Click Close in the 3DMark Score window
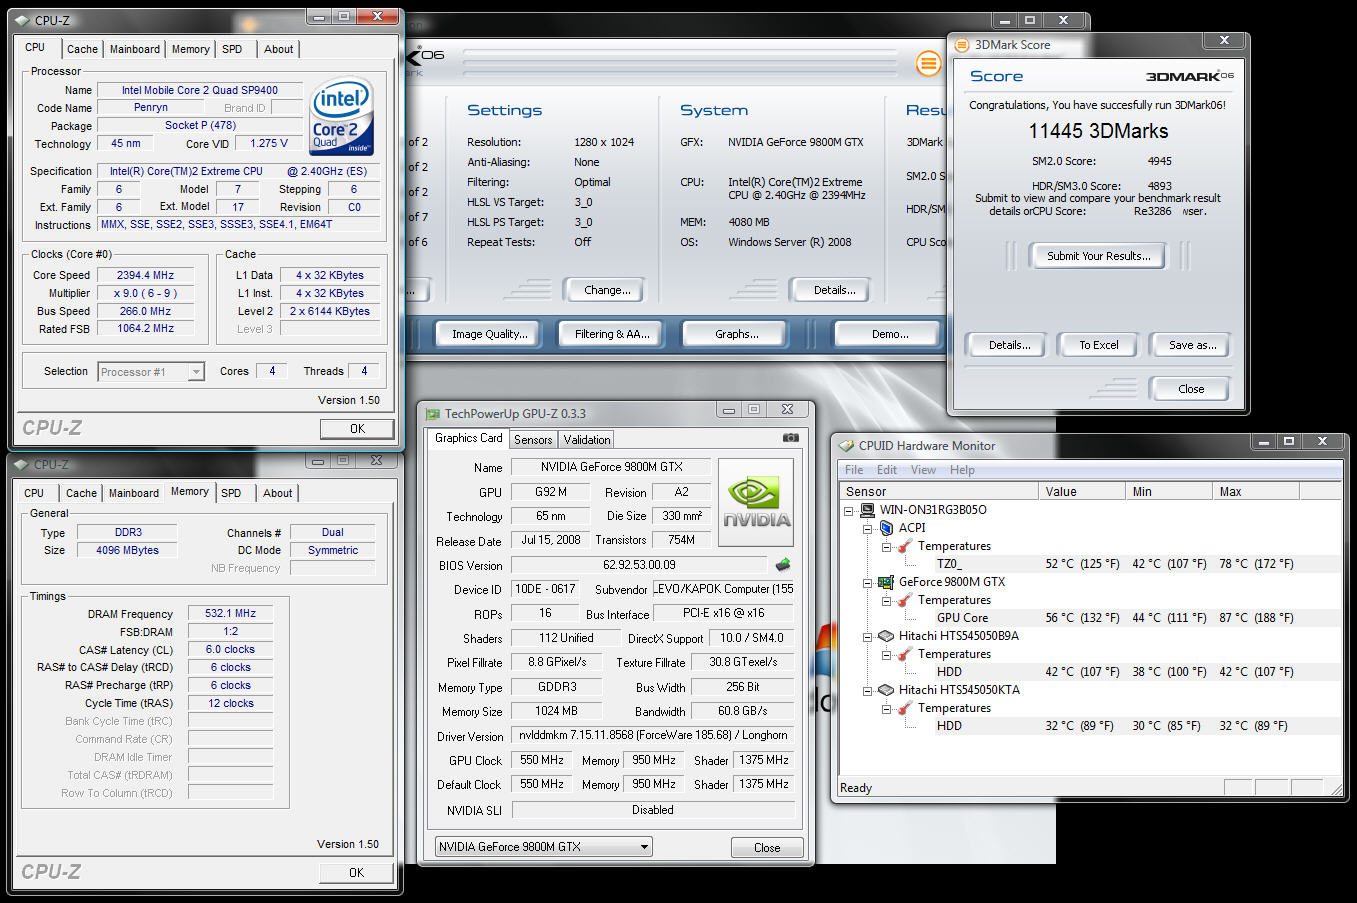 (x=1190, y=389)
